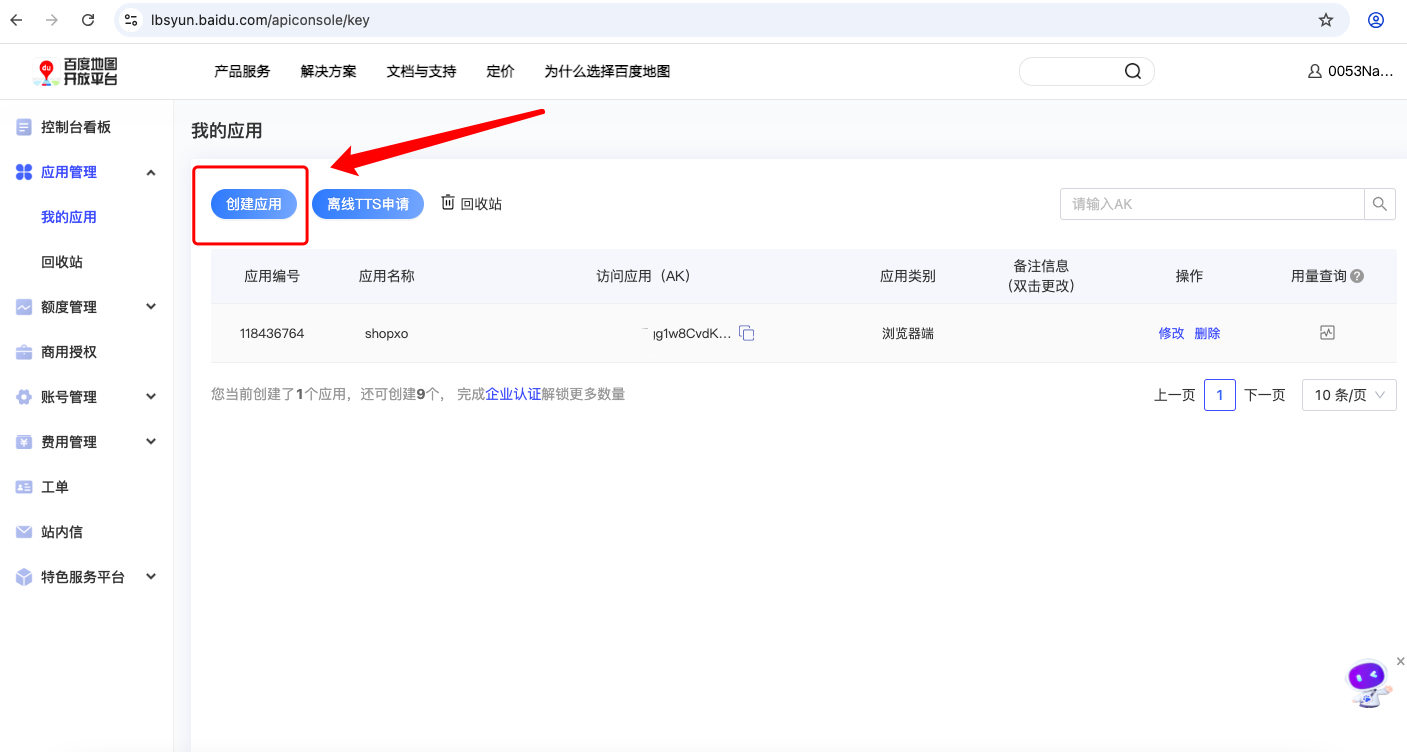Collapse the 应用管理 menu chevron
This screenshot has height=752, width=1407.
pos(151,172)
